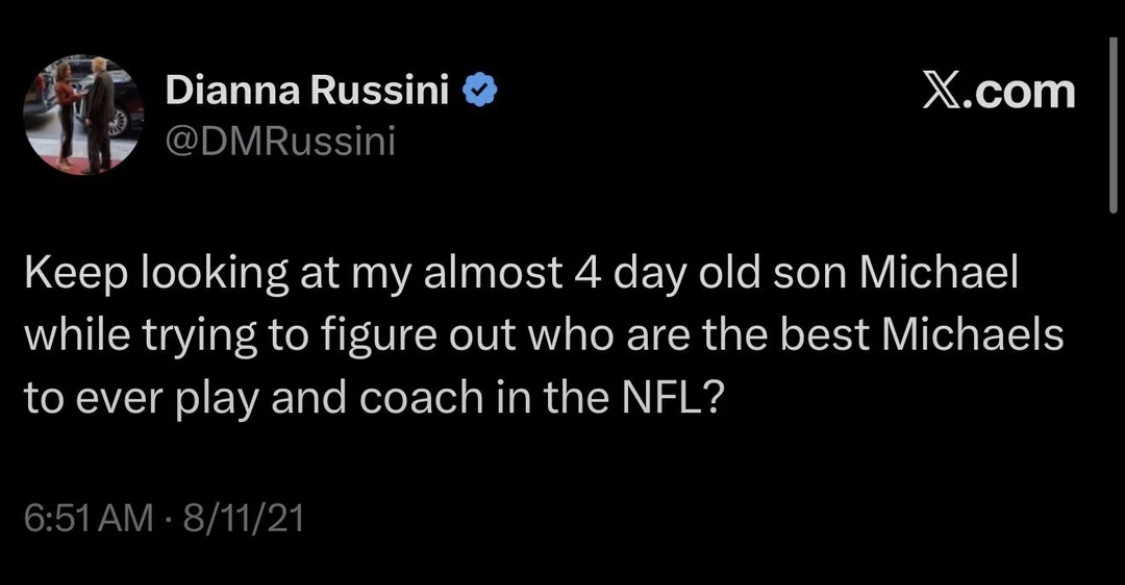
Task: Click the display name Dianna Russini
Action: 306,93
